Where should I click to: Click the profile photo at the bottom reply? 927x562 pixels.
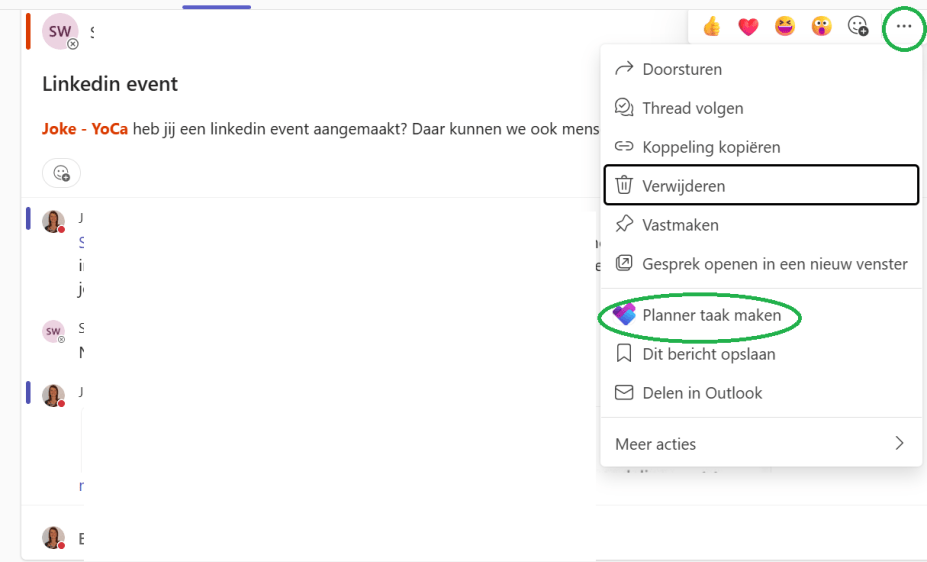53,537
